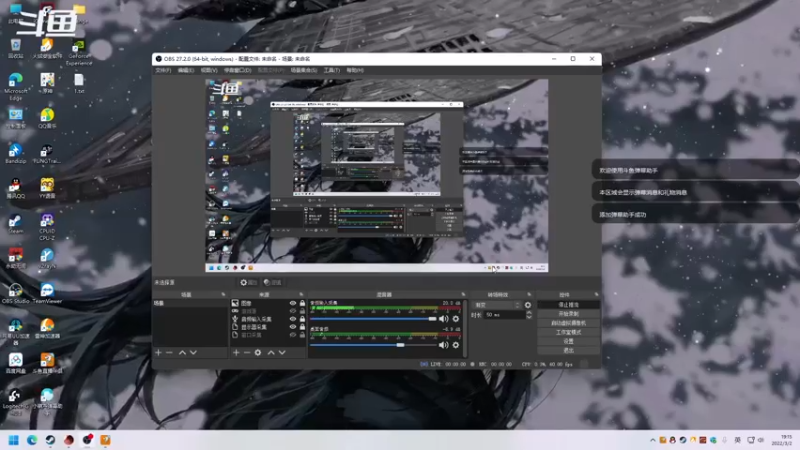Click 退出 exit button in Controls
Viewport: 800px width, 450px height.
[x=568, y=351]
